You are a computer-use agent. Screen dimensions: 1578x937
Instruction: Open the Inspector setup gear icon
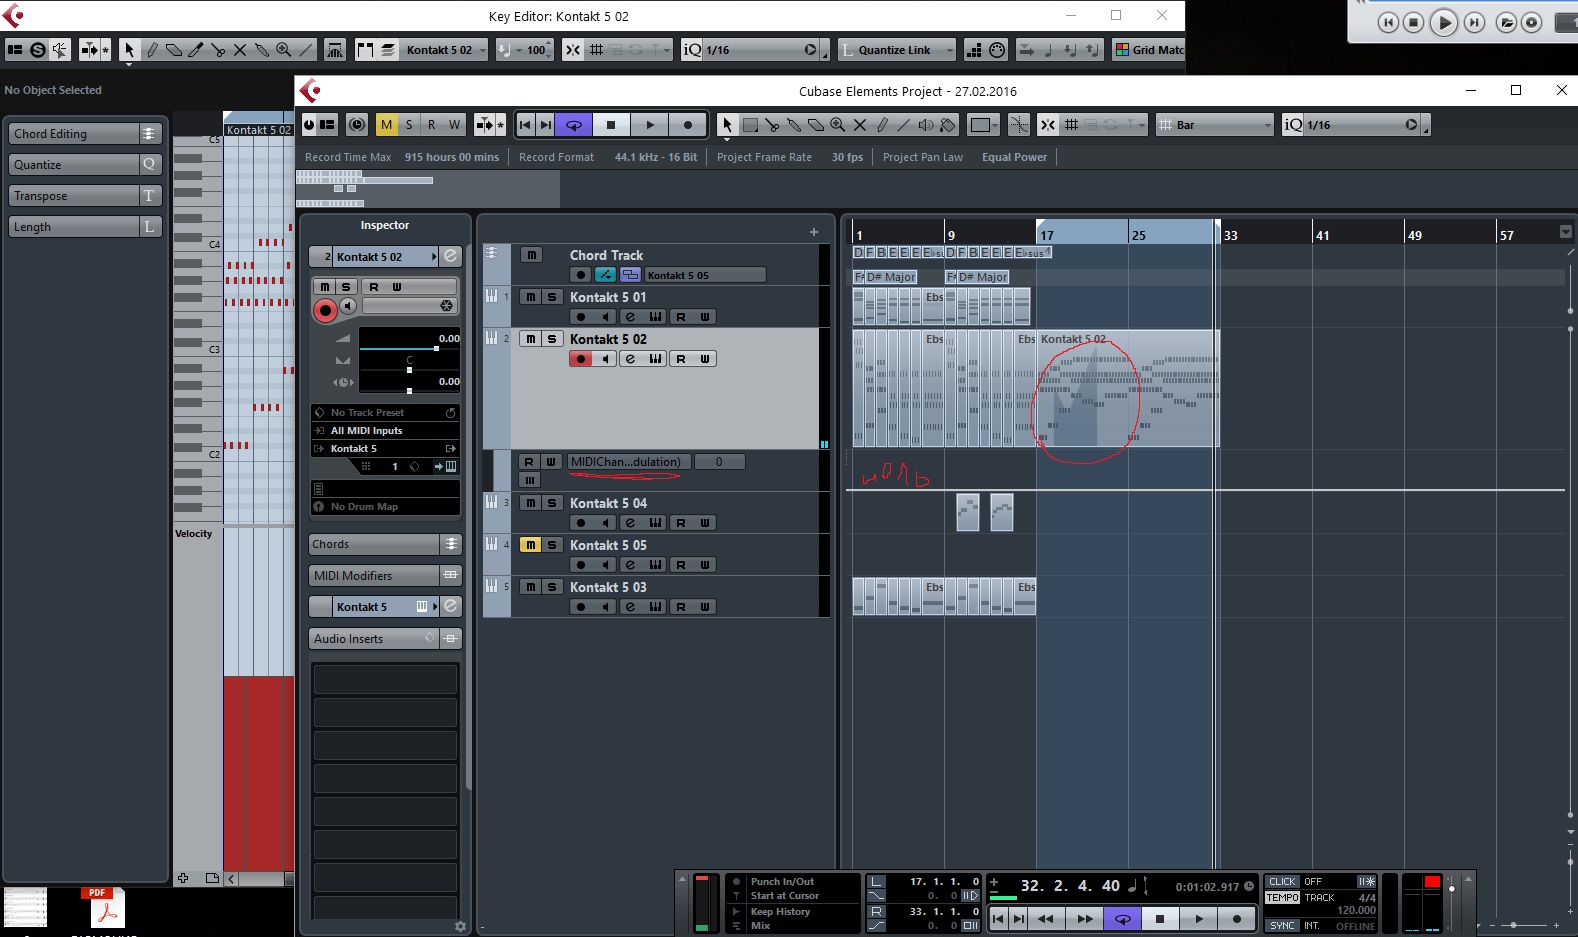460,926
